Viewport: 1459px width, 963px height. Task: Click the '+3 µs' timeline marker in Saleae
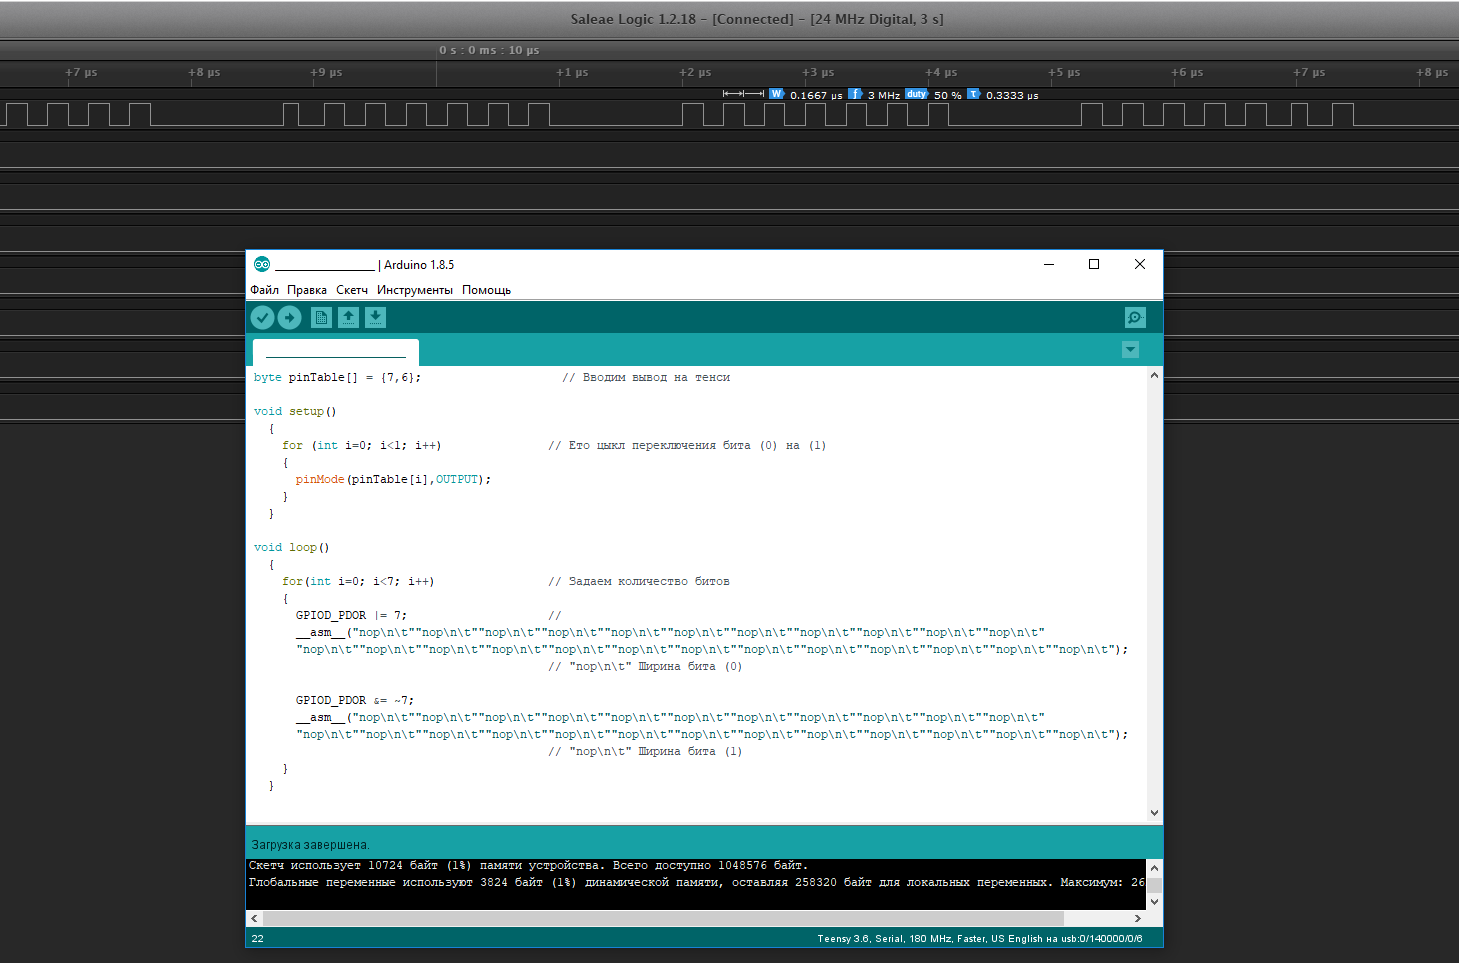coord(818,72)
